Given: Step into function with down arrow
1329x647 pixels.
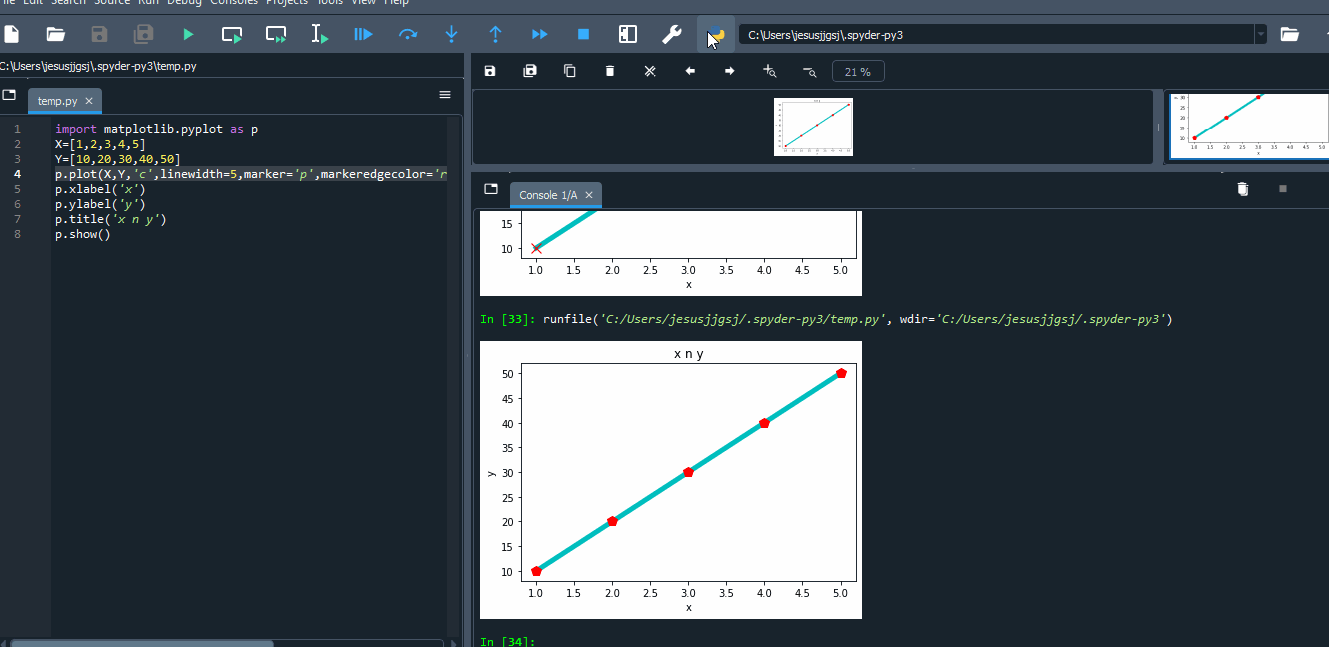Looking at the screenshot, I should click(451, 34).
